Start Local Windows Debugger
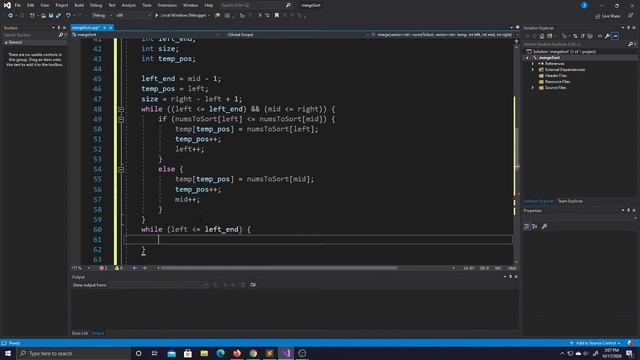 [x=182, y=16]
